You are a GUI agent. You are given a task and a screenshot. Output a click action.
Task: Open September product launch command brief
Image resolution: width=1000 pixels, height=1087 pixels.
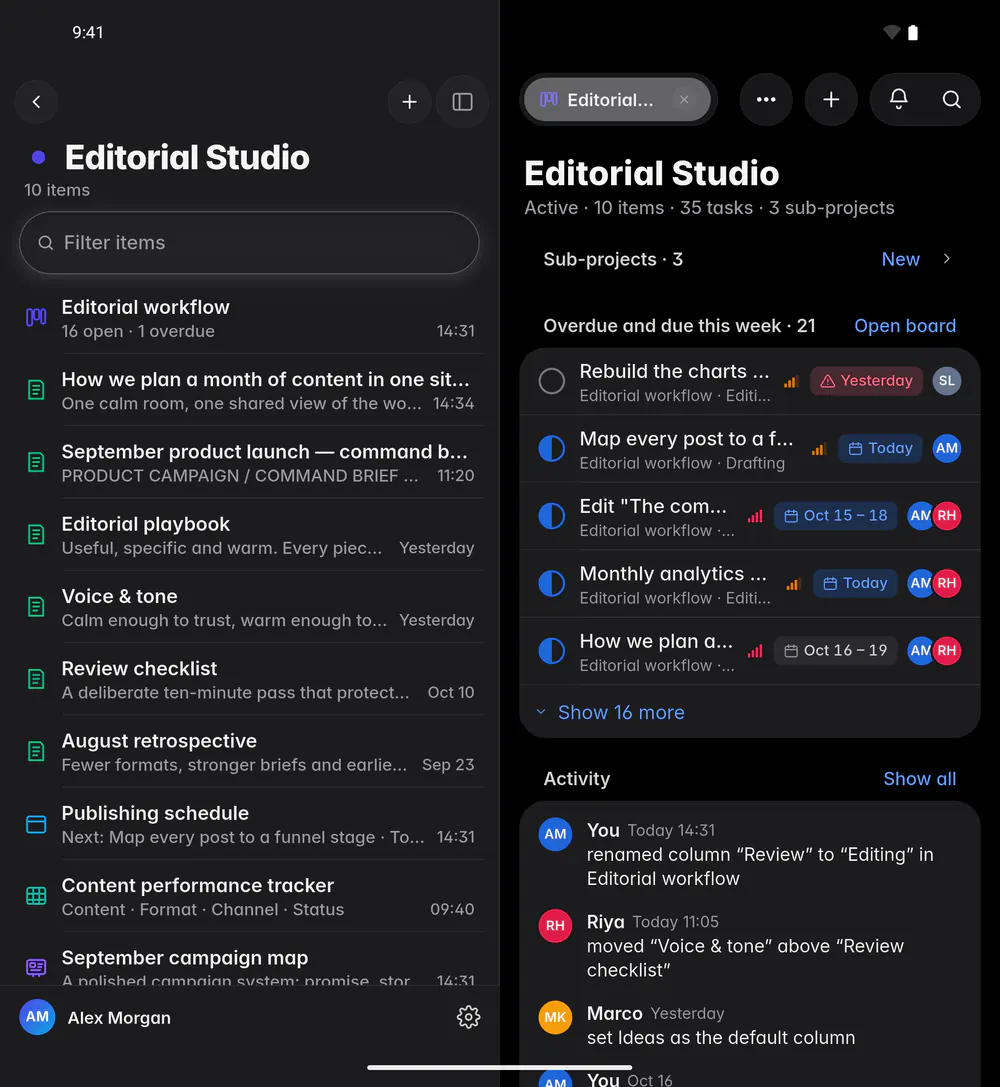point(251,462)
